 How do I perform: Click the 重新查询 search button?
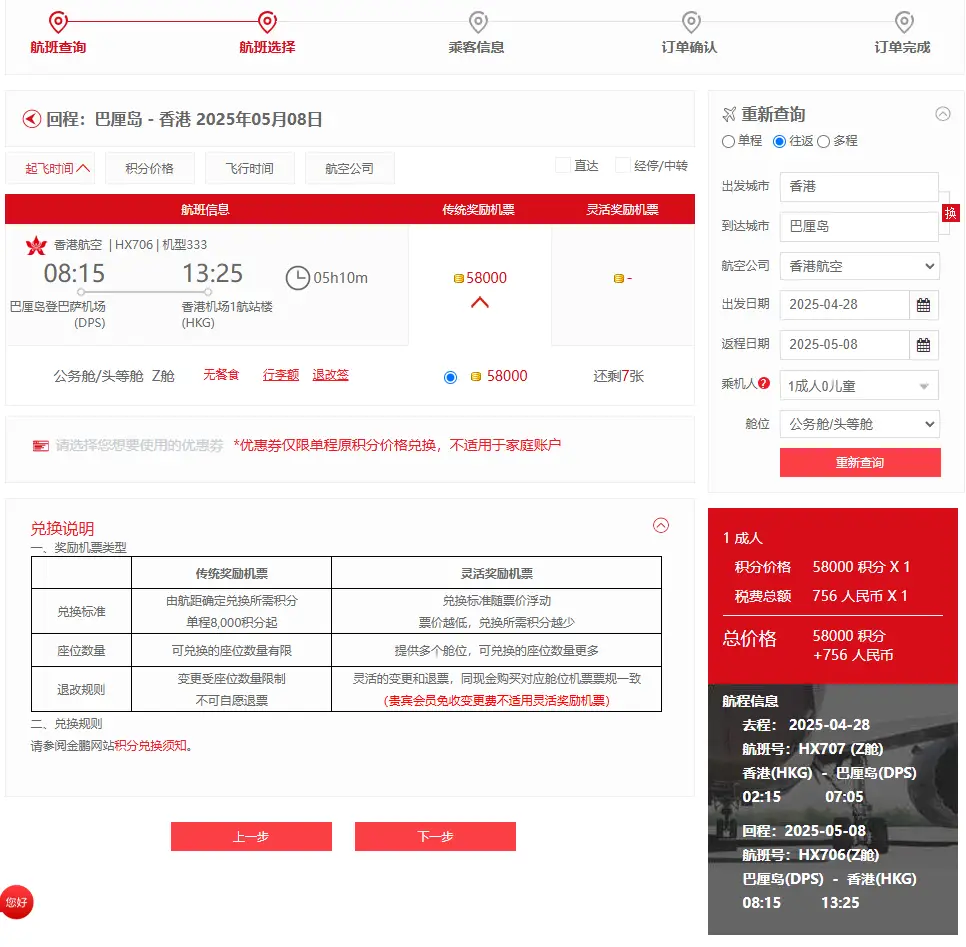pos(860,463)
